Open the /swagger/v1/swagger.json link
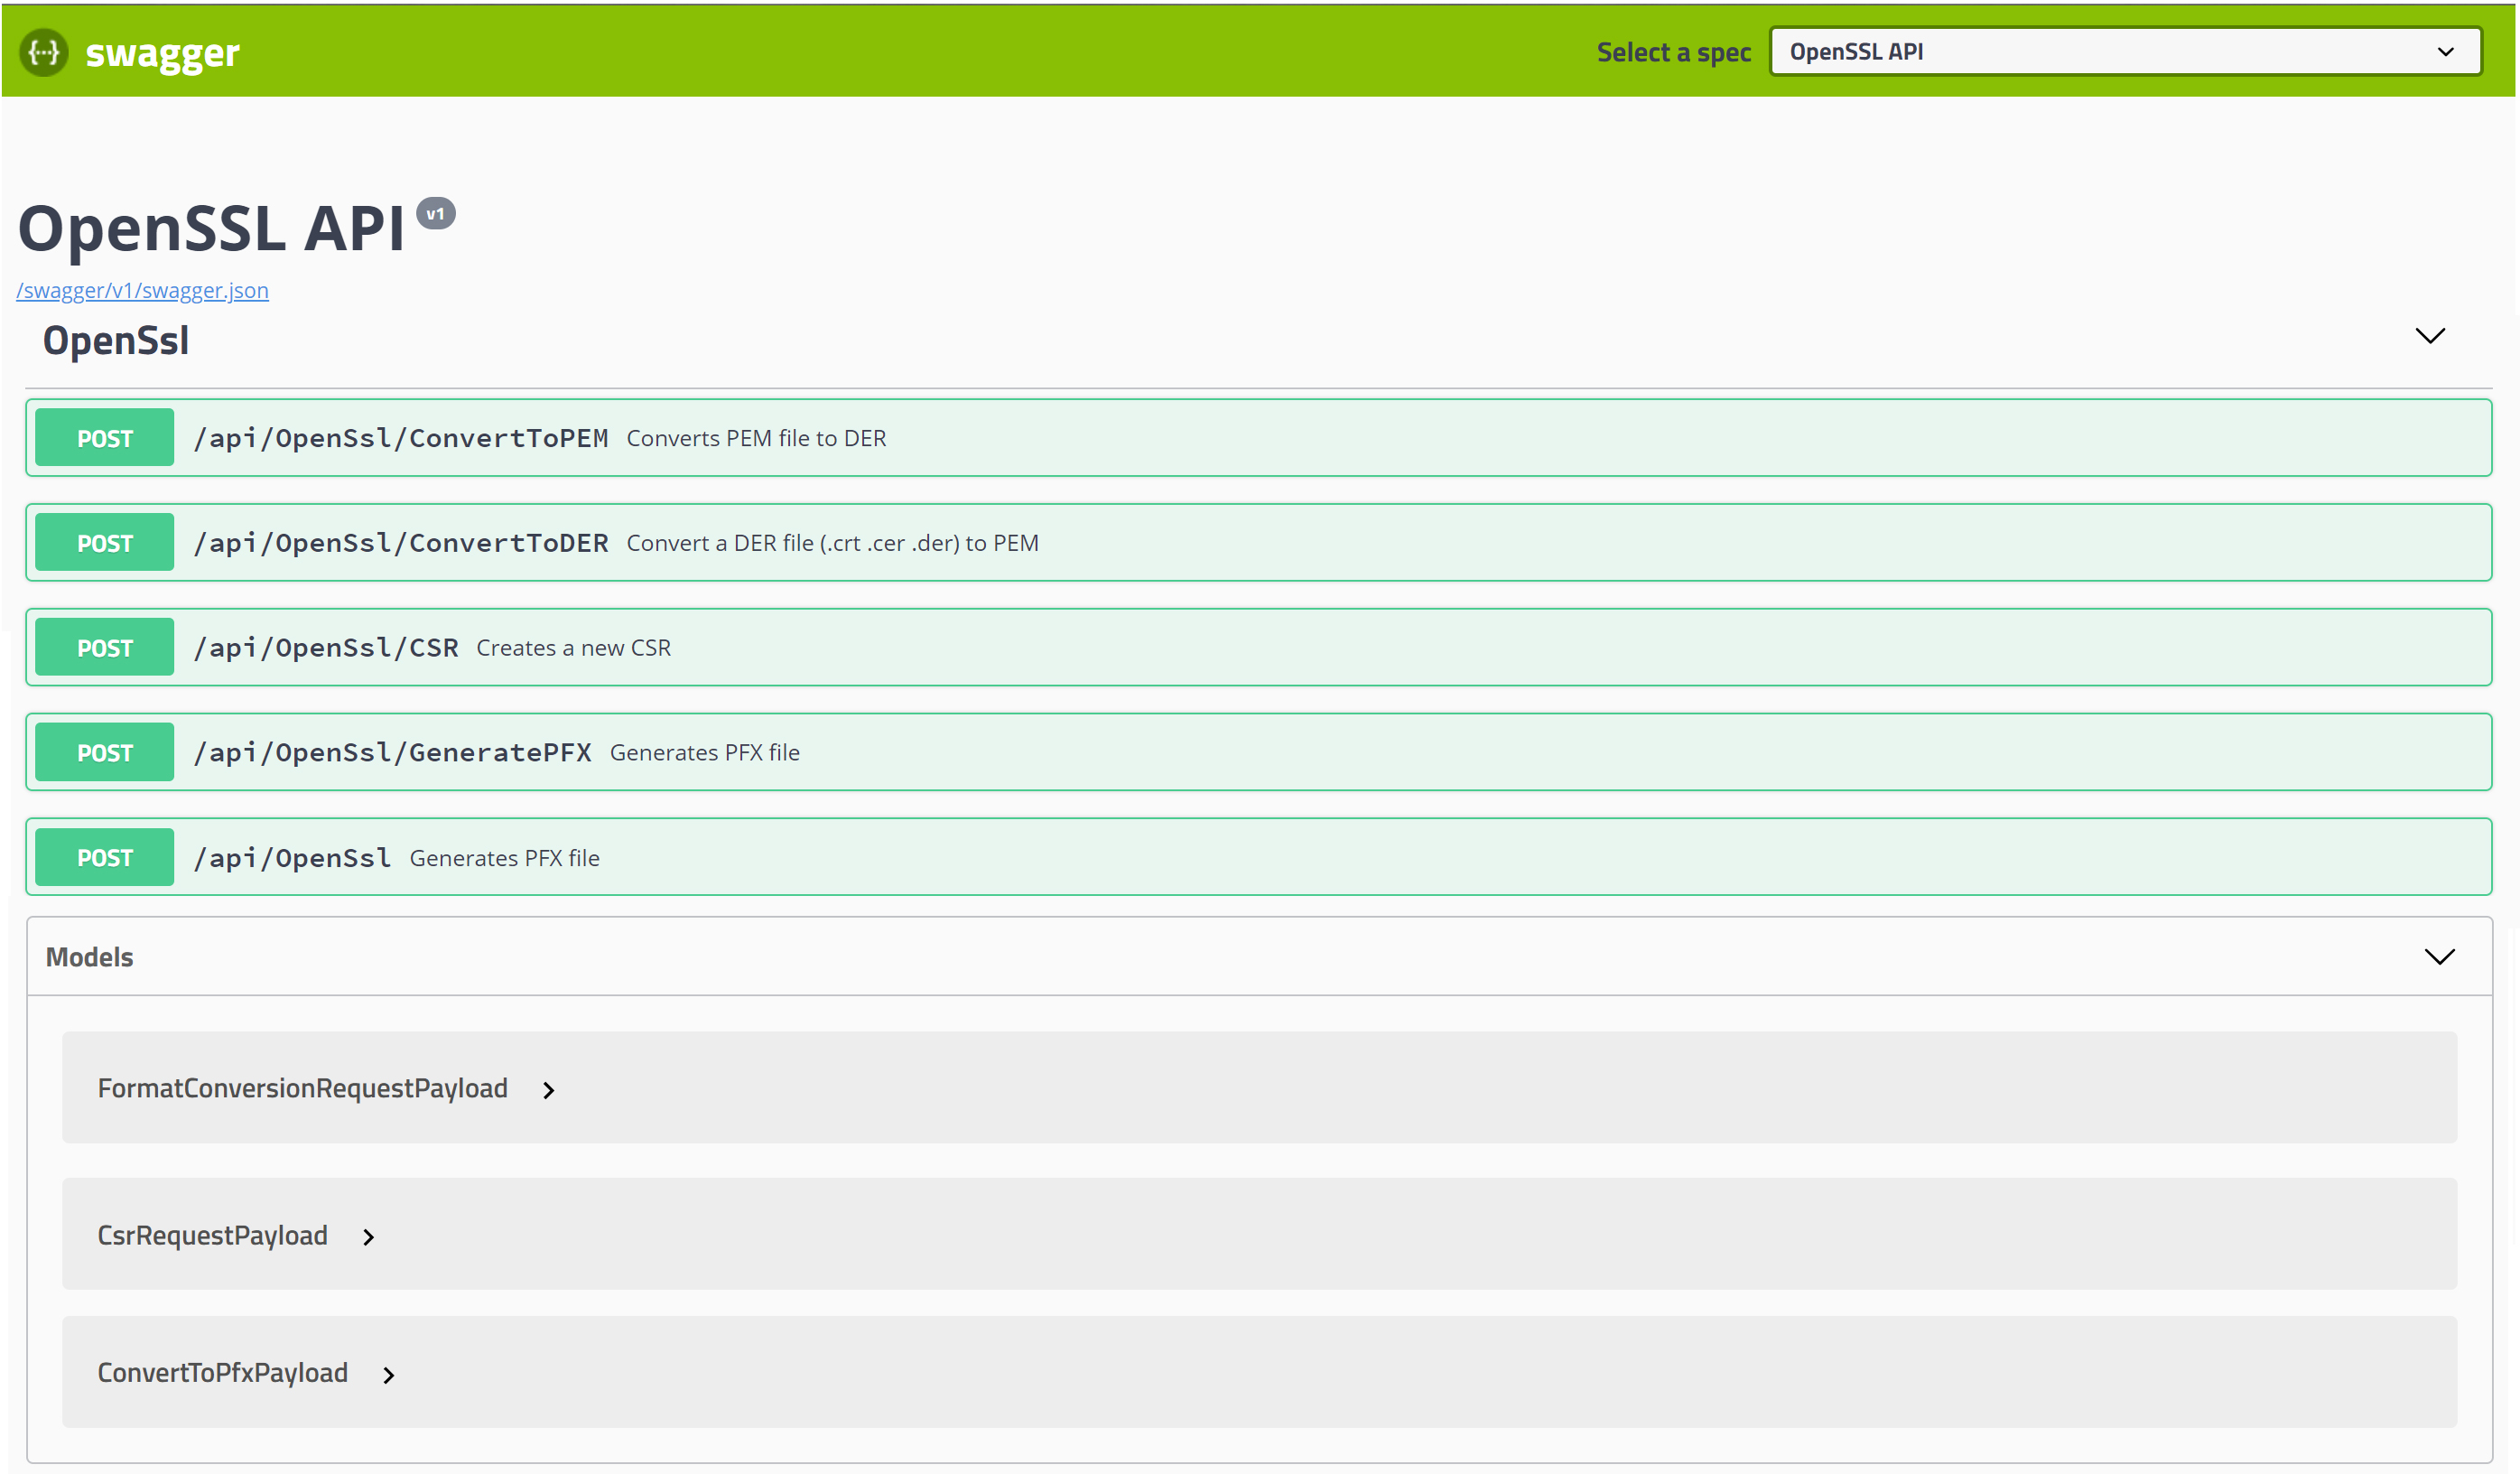This screenshot has height=1474, width=2520. 142,290
